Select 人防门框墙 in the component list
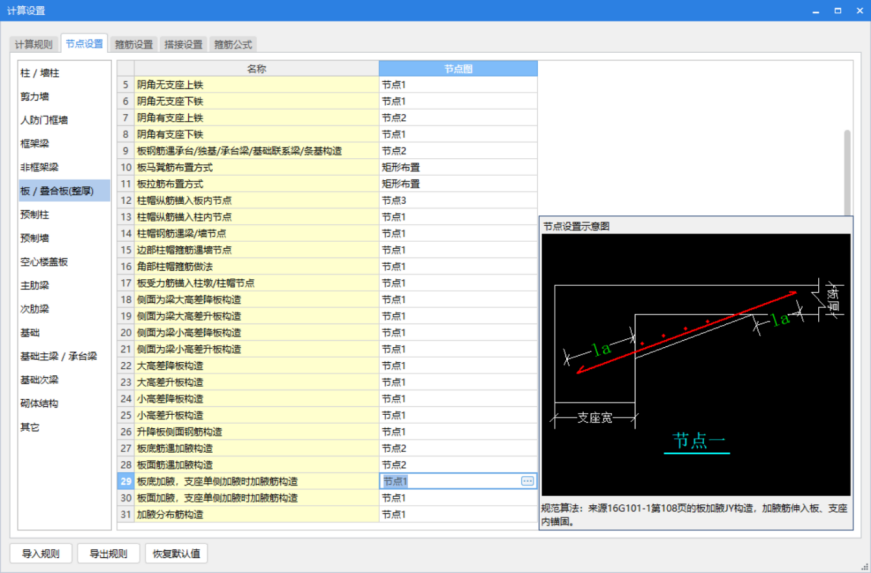 (64, 120)
